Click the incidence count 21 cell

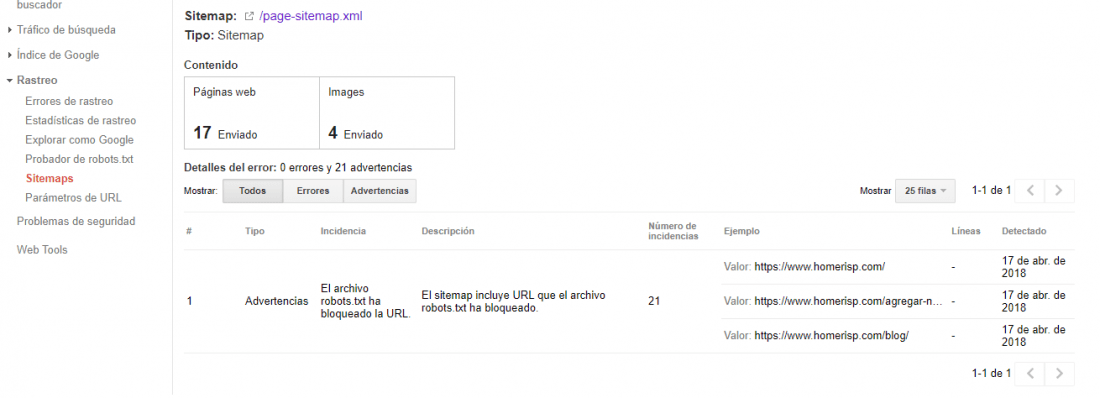coord(654,301)
